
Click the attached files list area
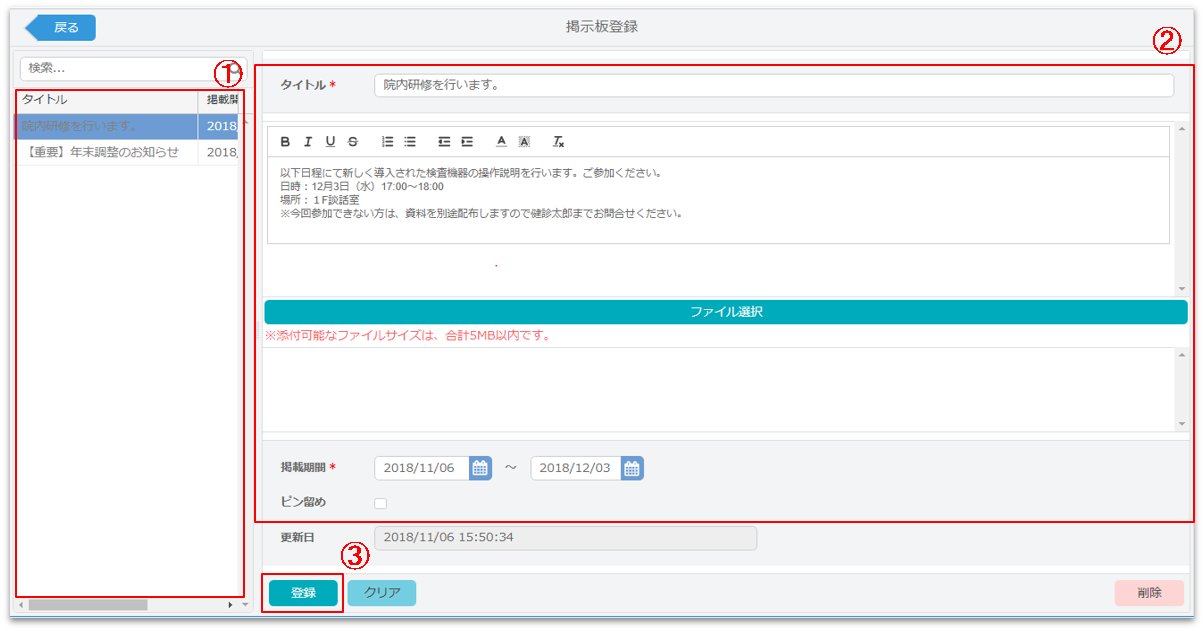click(x=718, y=389)
